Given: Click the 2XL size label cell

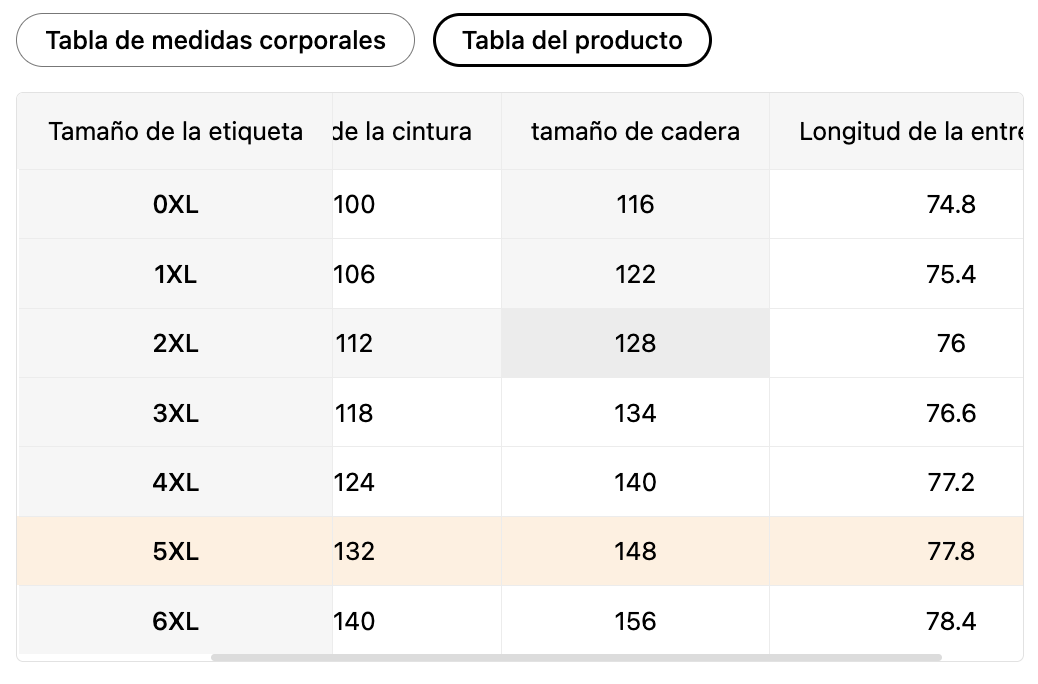Looking at the screenshot, I should coord(176,344).
